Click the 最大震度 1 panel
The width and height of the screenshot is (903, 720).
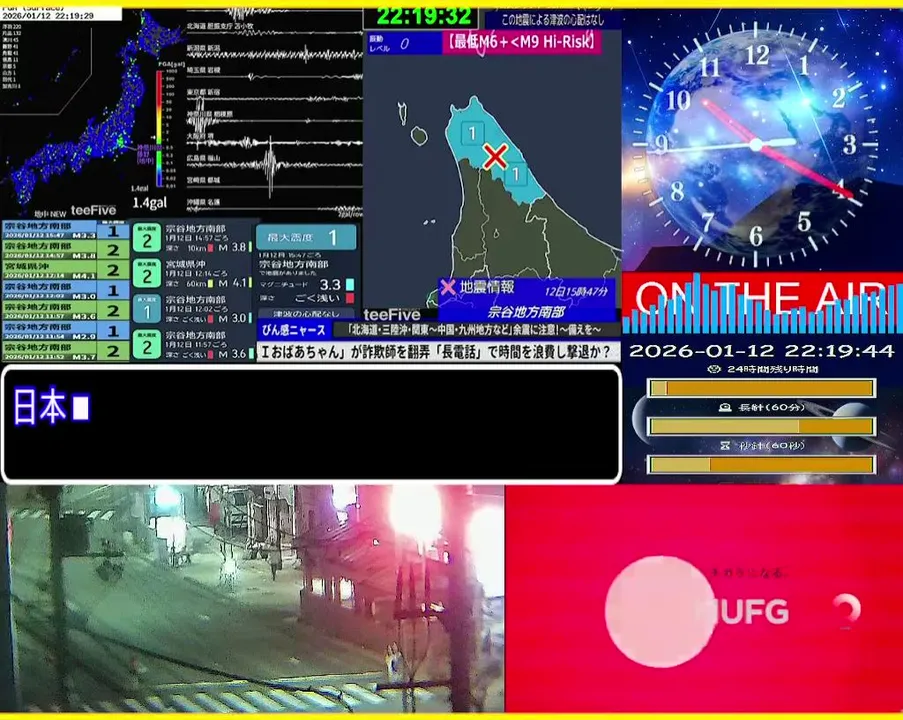[x=306, y=237]
